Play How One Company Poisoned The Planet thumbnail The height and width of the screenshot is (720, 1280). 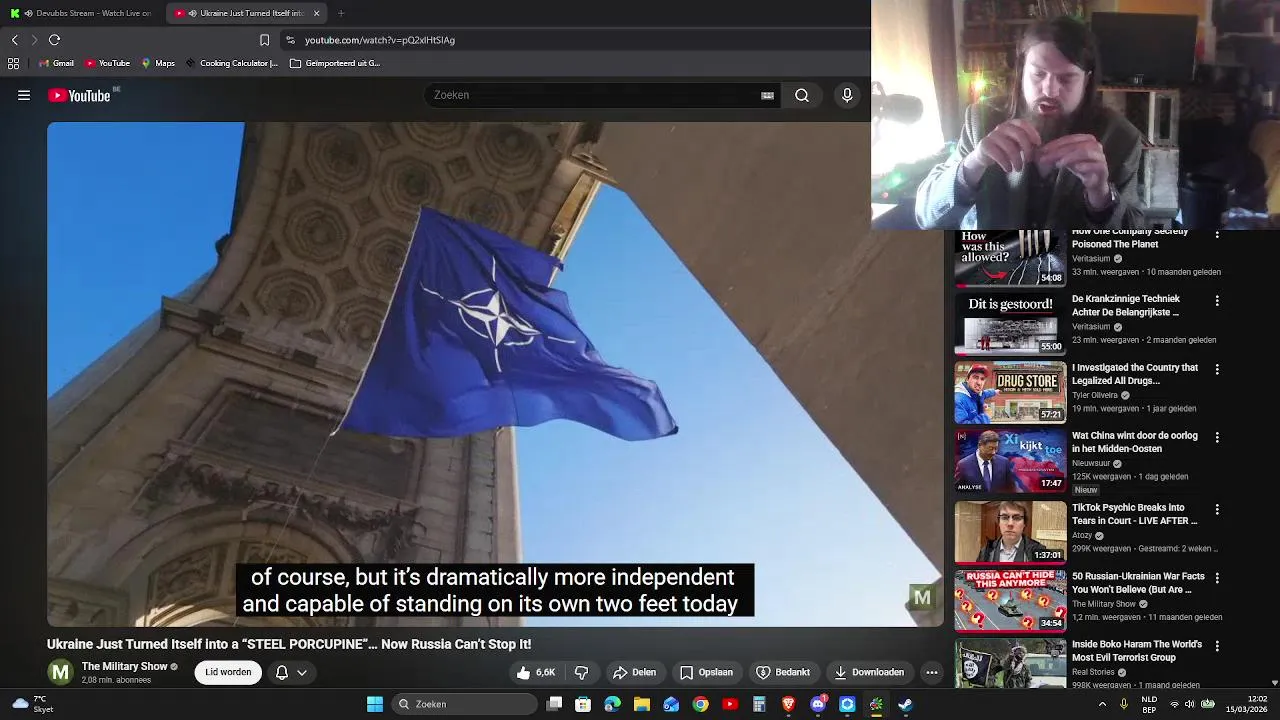[x=1010, y=258]
